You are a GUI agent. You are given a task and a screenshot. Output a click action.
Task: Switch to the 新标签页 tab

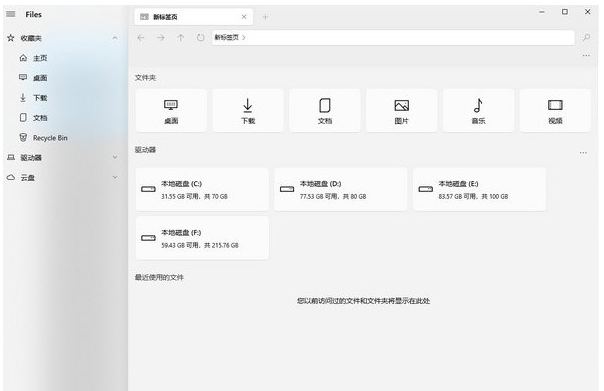click(x=194, y=17)
